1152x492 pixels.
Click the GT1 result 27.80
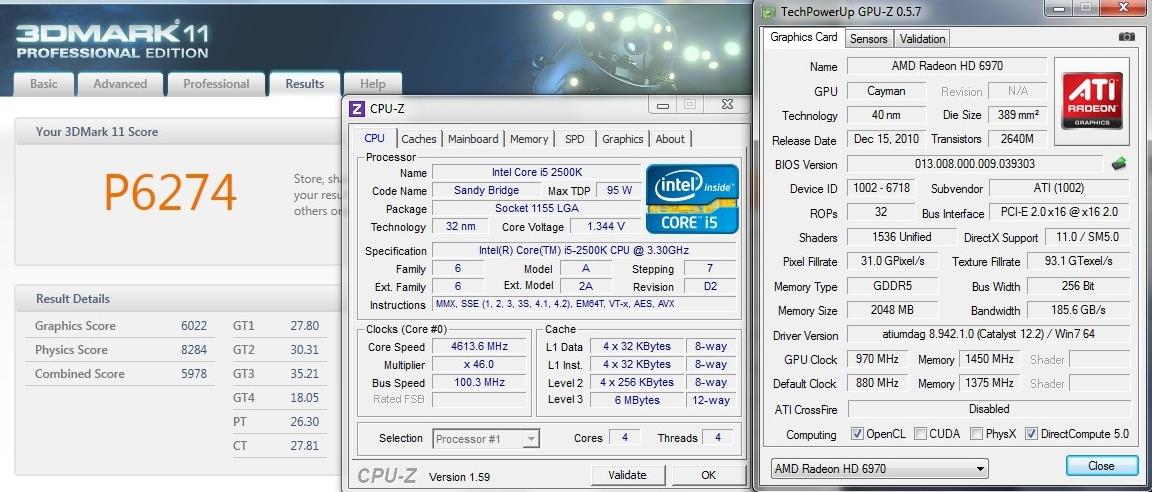(305, 326)
